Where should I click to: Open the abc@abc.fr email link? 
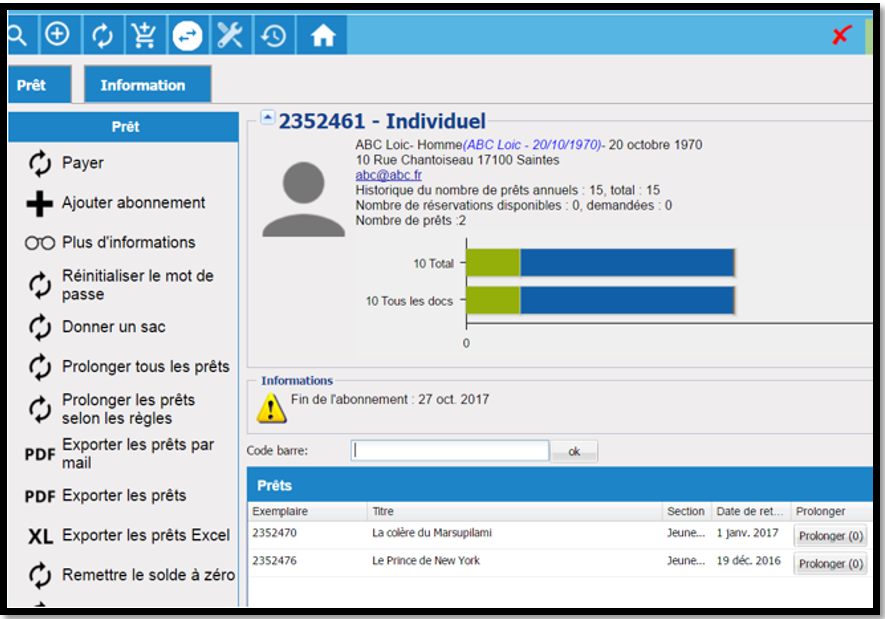(x=389, y=175)
